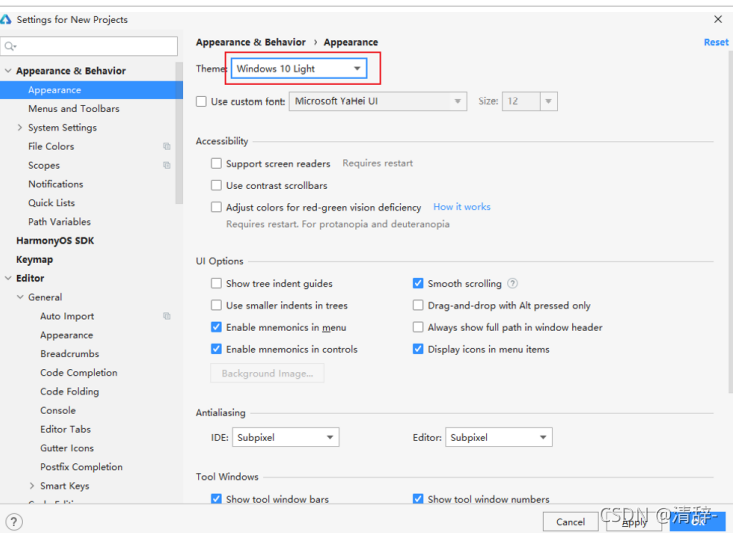Expand the System Settings node

[x=20, y=127]
